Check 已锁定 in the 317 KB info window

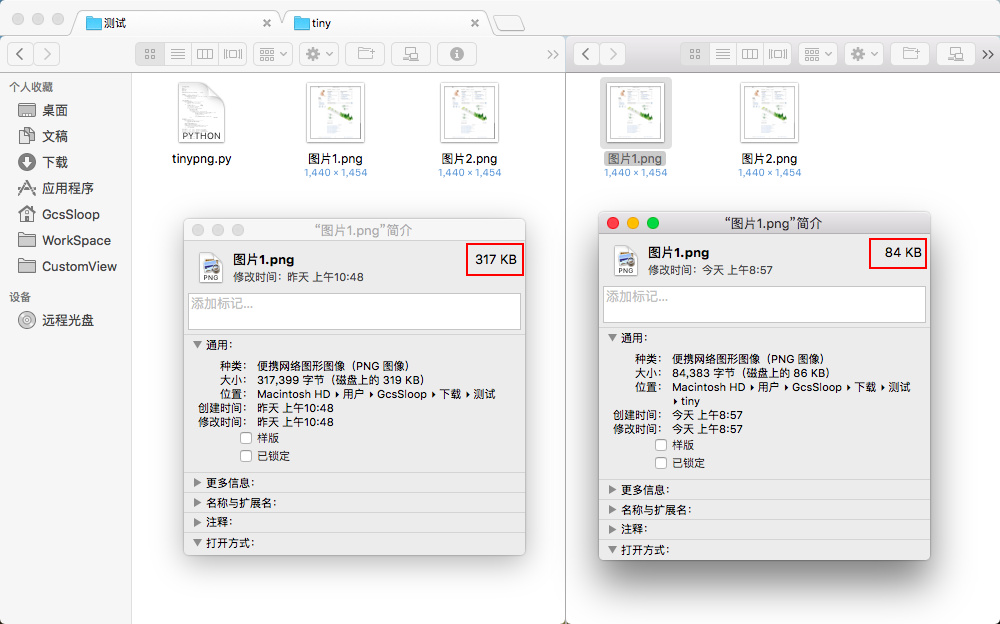click(246, 456)
